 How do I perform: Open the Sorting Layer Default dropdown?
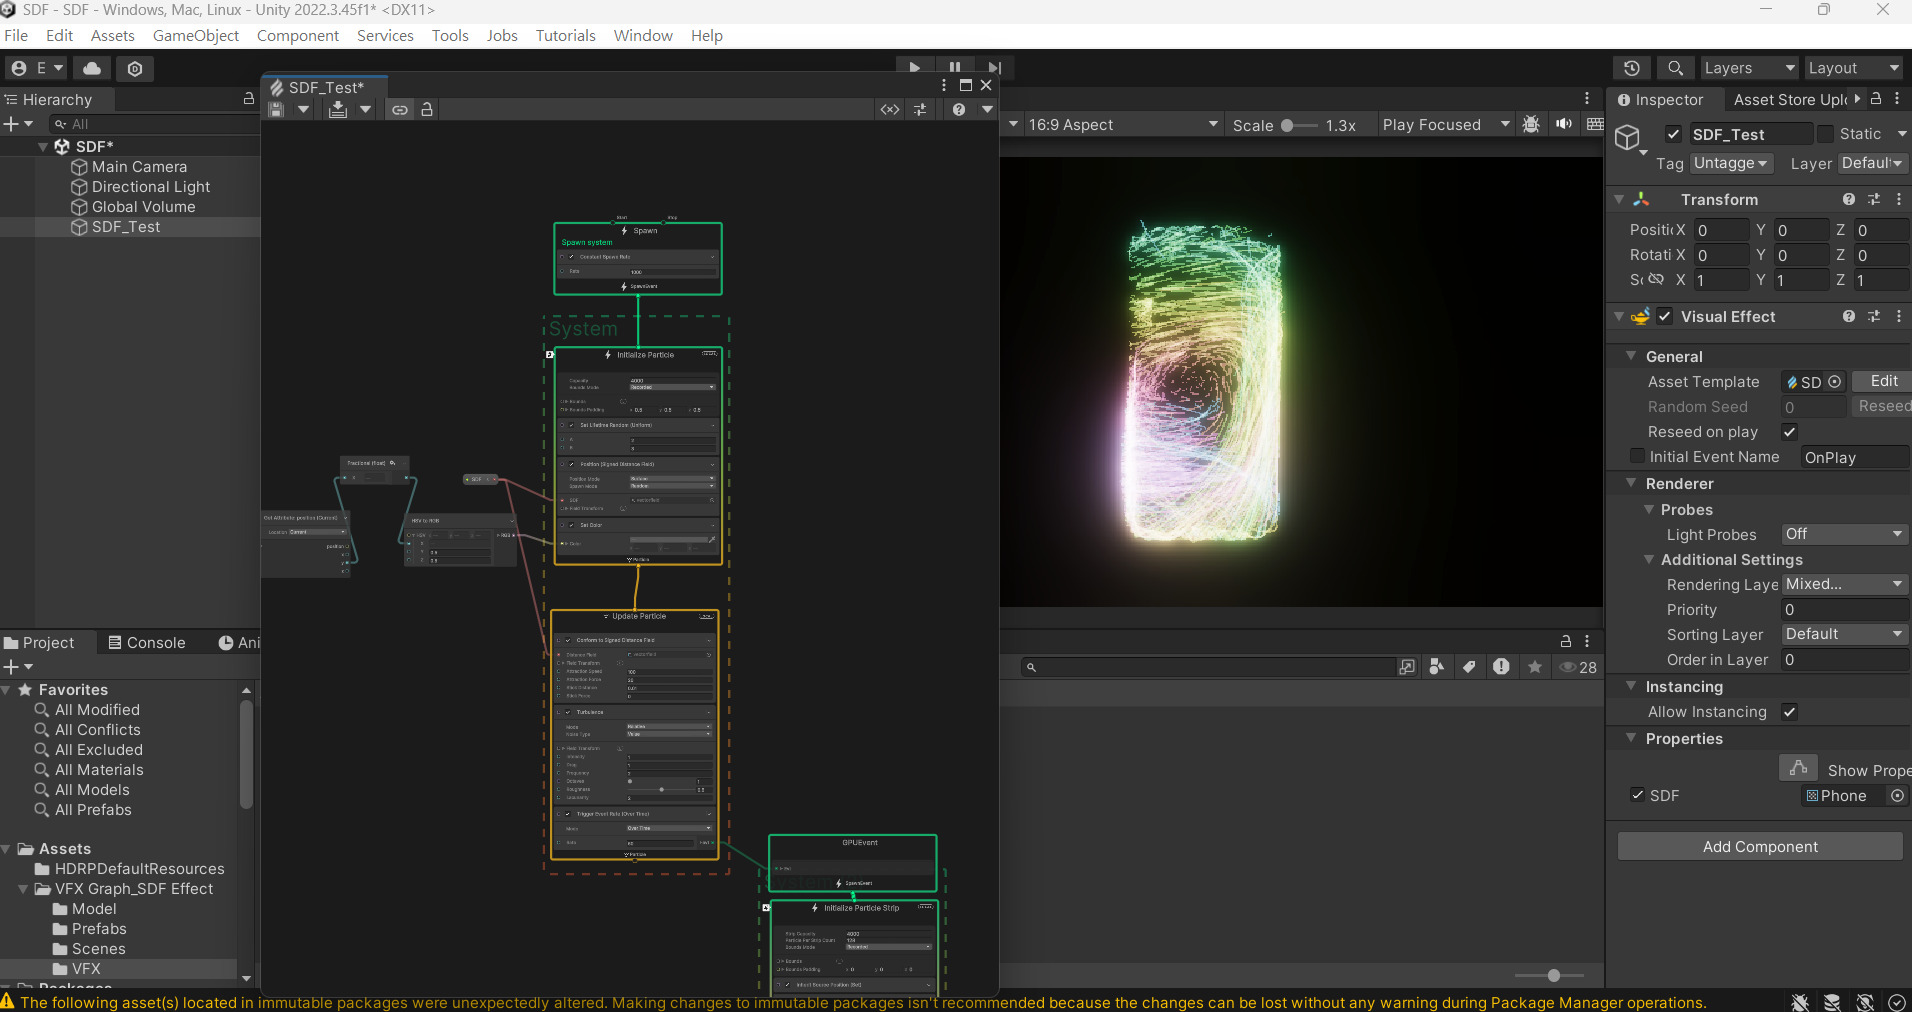pyautogui.click(x=1844, y=634)
